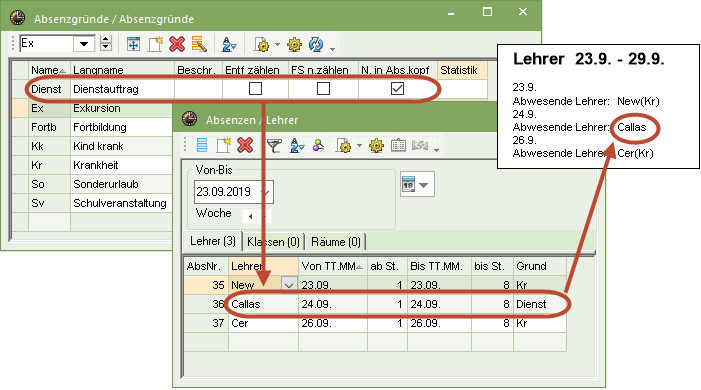This screenshot has height=390, width=701.
Task: Maximize the Absenzgründe window
Action: click(x=487, y=12)
